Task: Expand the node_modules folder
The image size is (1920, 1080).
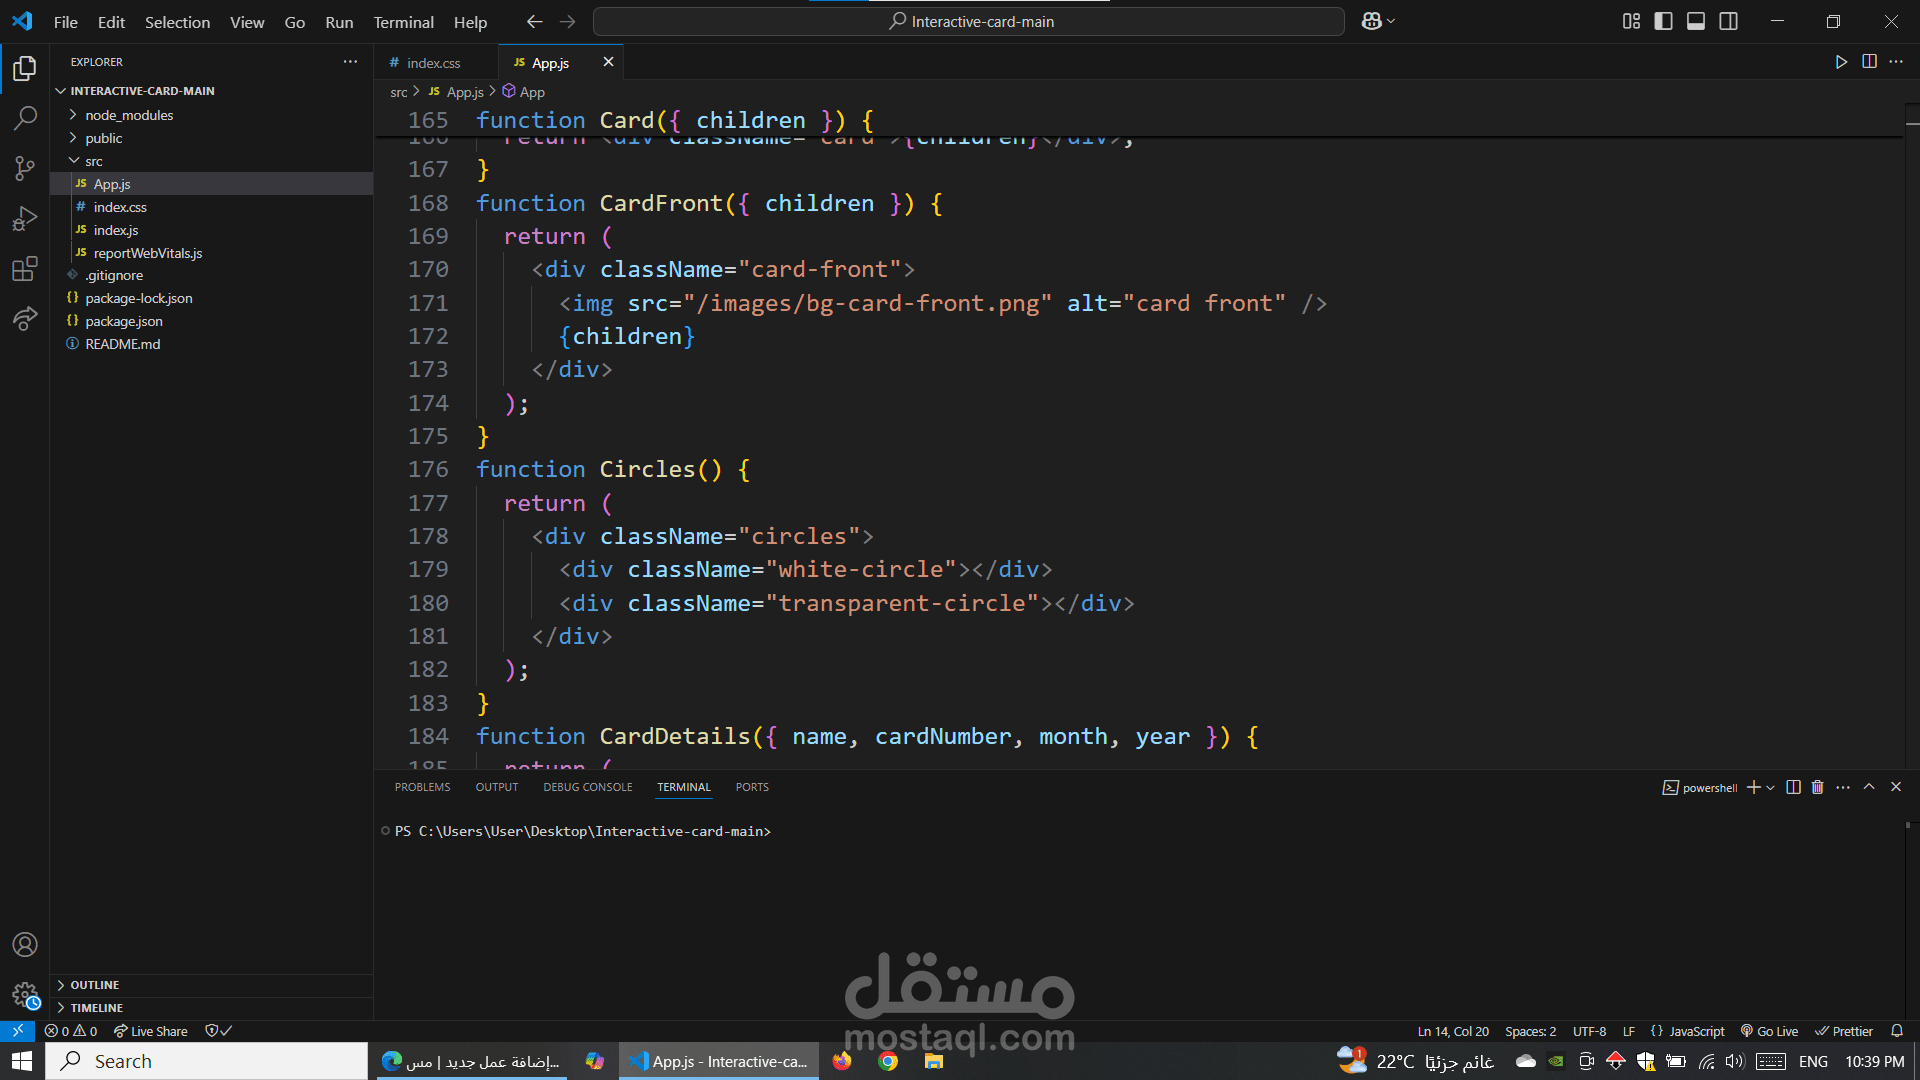Action: pos(129,115)
